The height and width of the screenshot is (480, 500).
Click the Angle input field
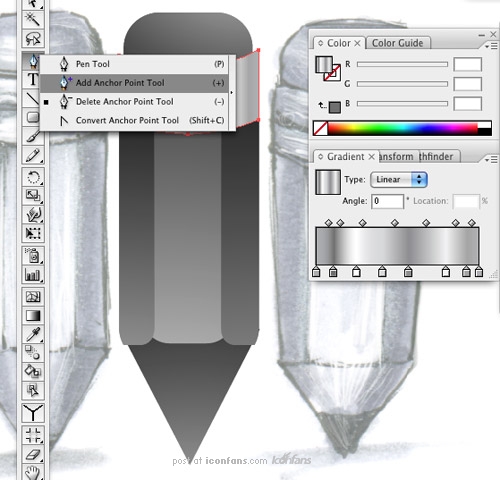click(387, 201)
